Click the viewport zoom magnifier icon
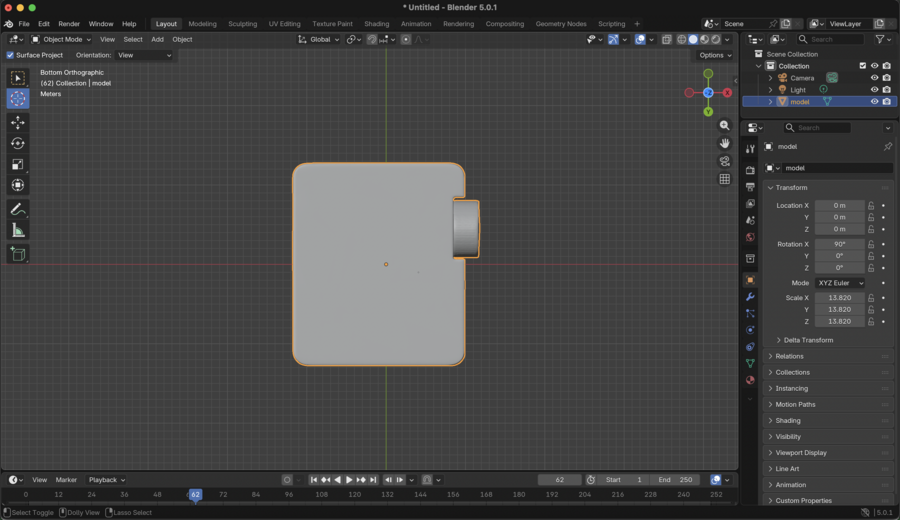The height and width of the screenshot is (520, 900). coord(724,125)
